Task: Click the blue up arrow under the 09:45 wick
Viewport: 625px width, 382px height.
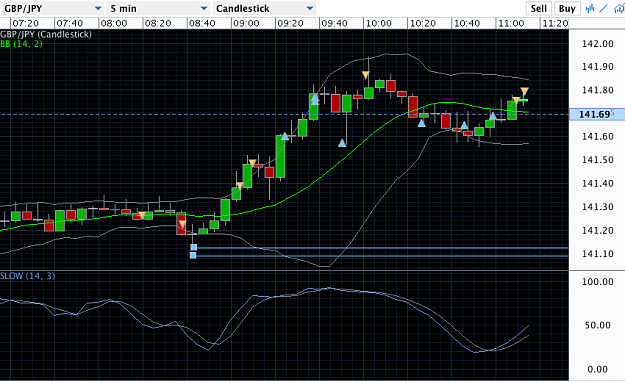Action: coord(342,143)
